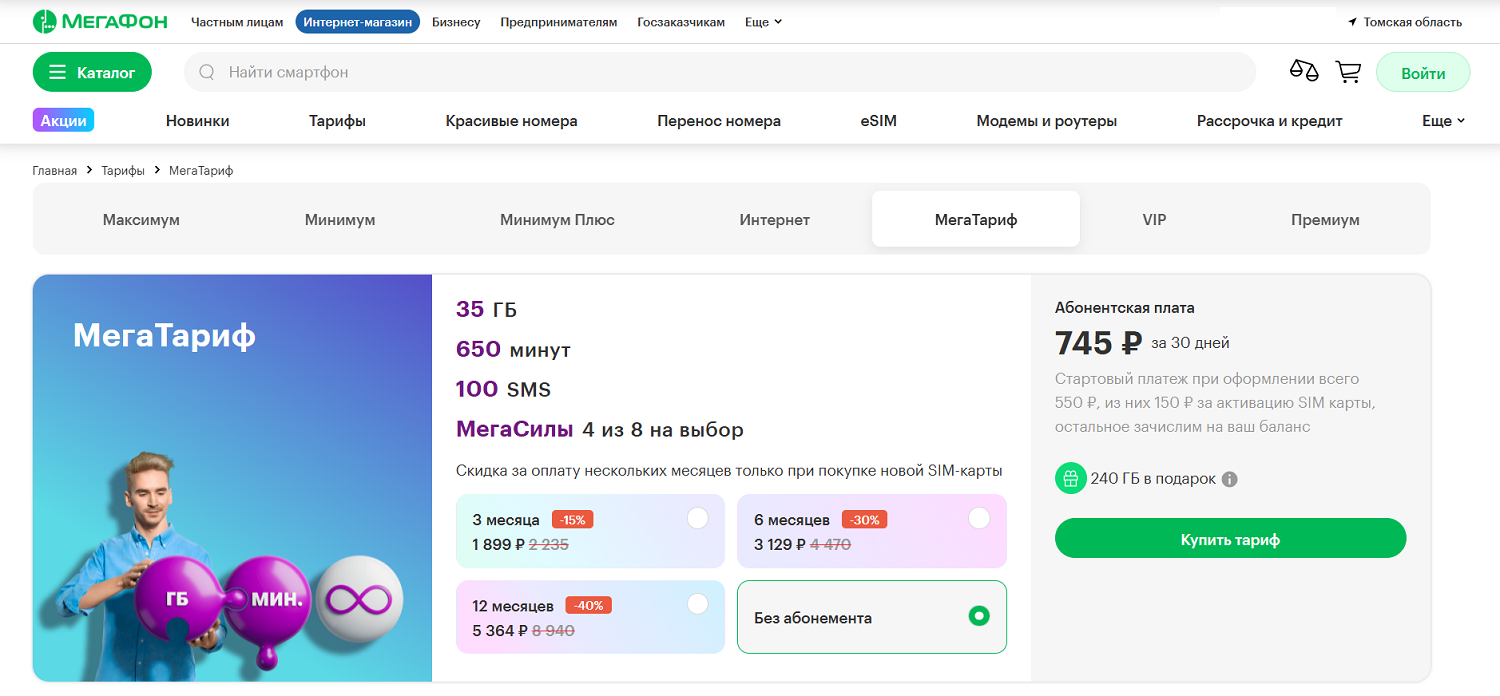This screenshot has width=1500, height=696.
Task: Open Перенос номера page
Action: (719, 121)
